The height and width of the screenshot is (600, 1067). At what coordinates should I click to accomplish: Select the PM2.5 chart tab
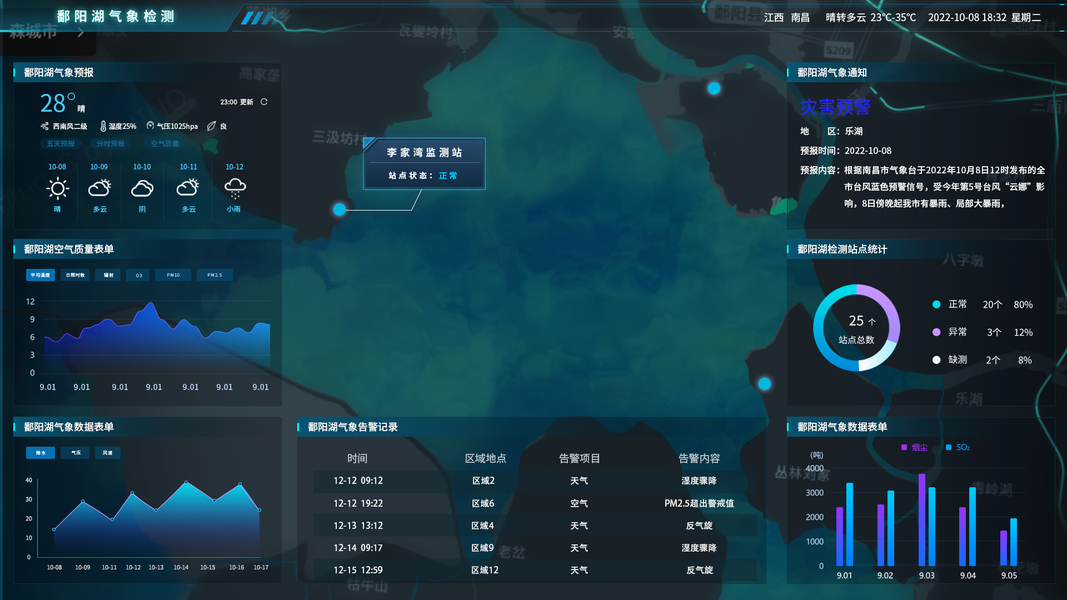point(215,275)
